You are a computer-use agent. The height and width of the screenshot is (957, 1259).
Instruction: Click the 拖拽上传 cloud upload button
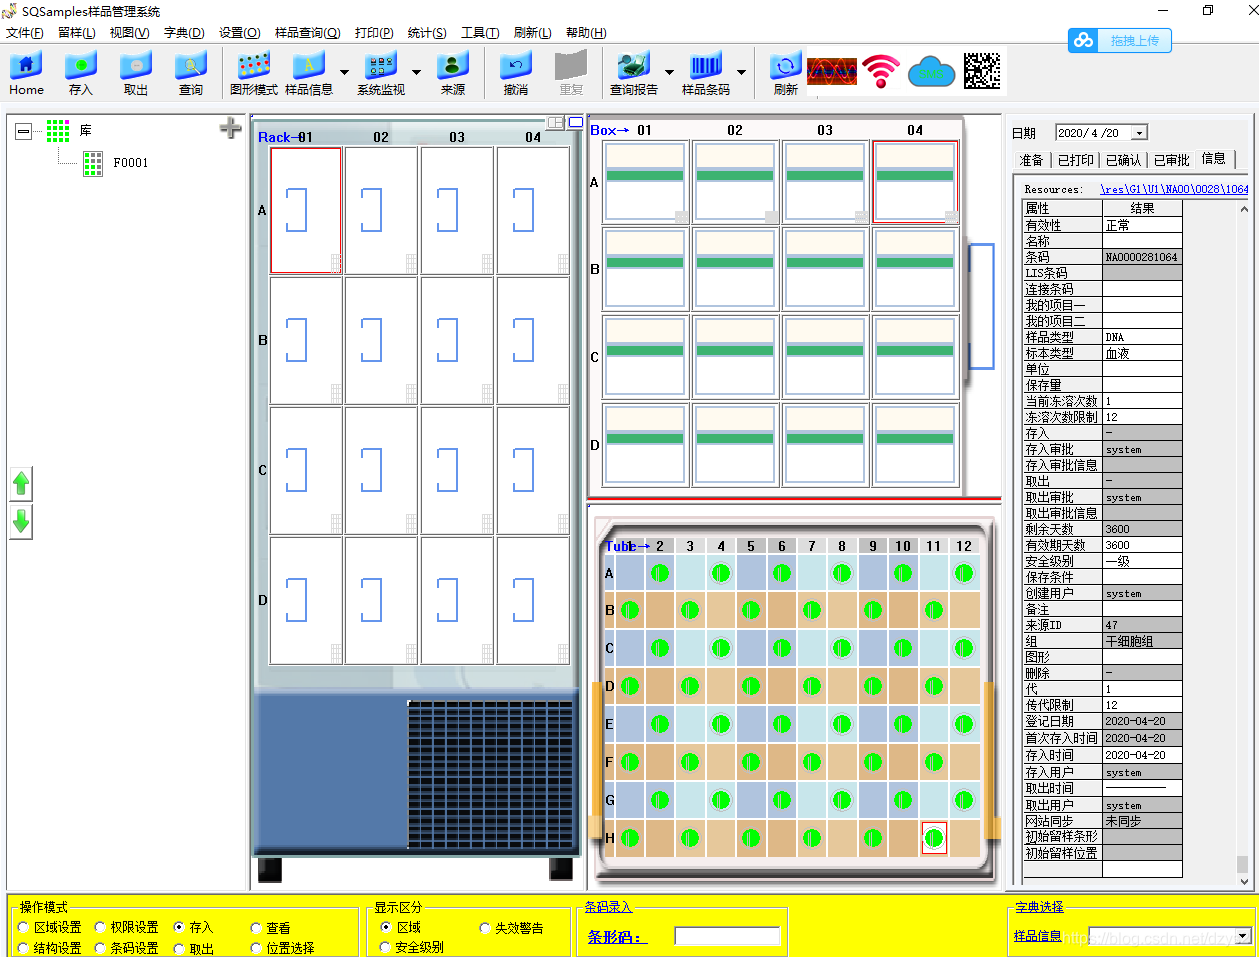coord(1119,40)
